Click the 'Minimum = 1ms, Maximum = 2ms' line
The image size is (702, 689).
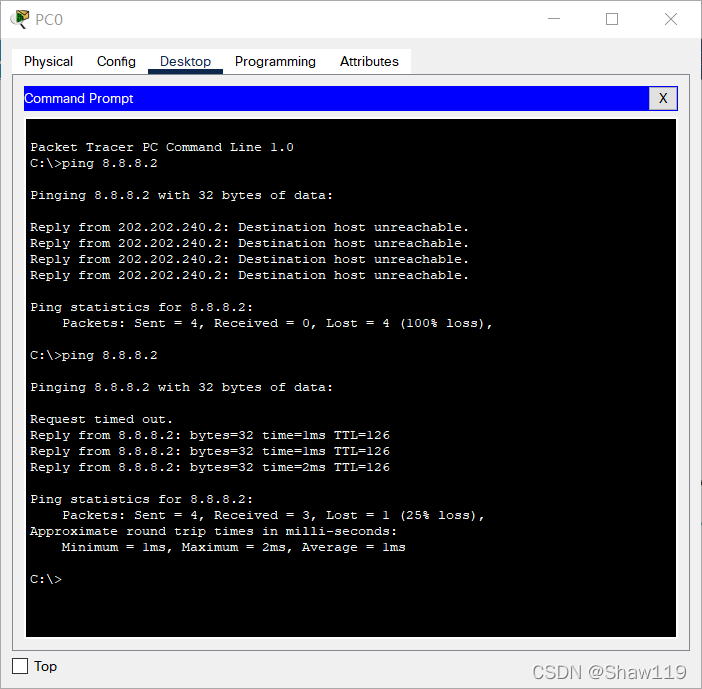[233, 548]
